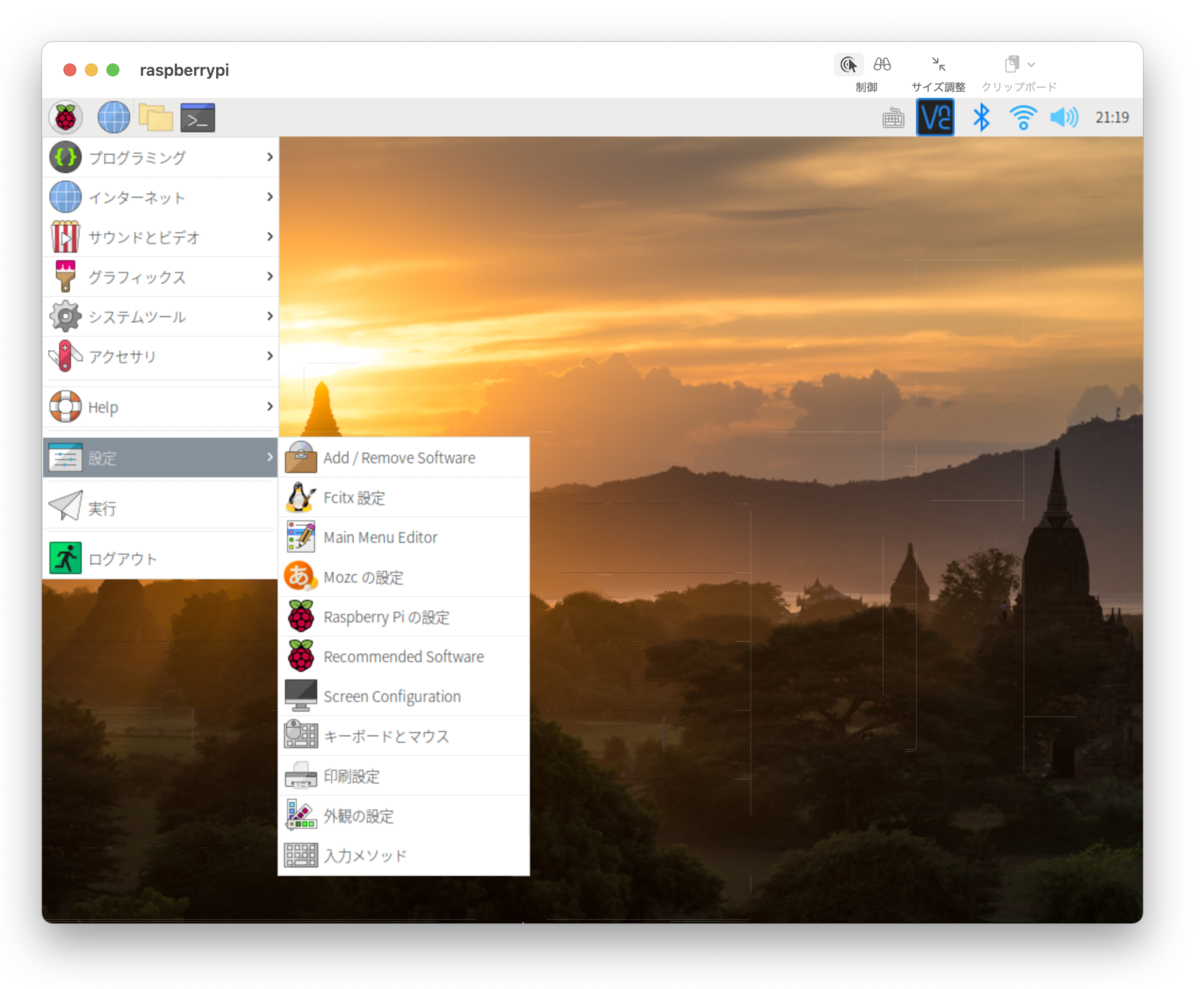Click the Help lifebuoy icon
This screenshot has height=989, width=1200.
[x=65, y=407]
